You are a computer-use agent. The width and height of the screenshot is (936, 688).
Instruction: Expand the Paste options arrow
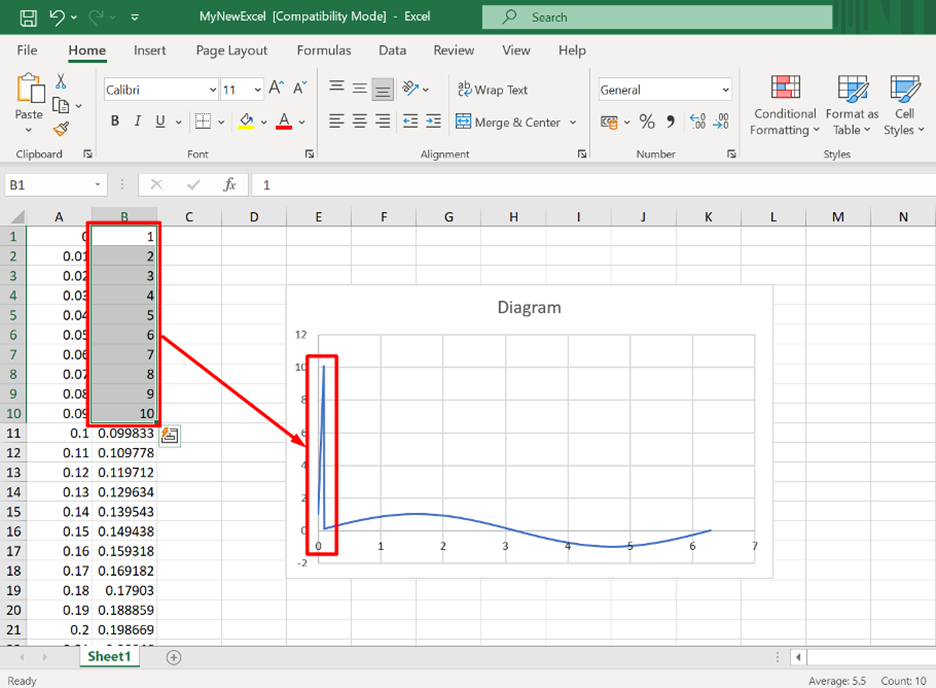[x=29, y=129]
